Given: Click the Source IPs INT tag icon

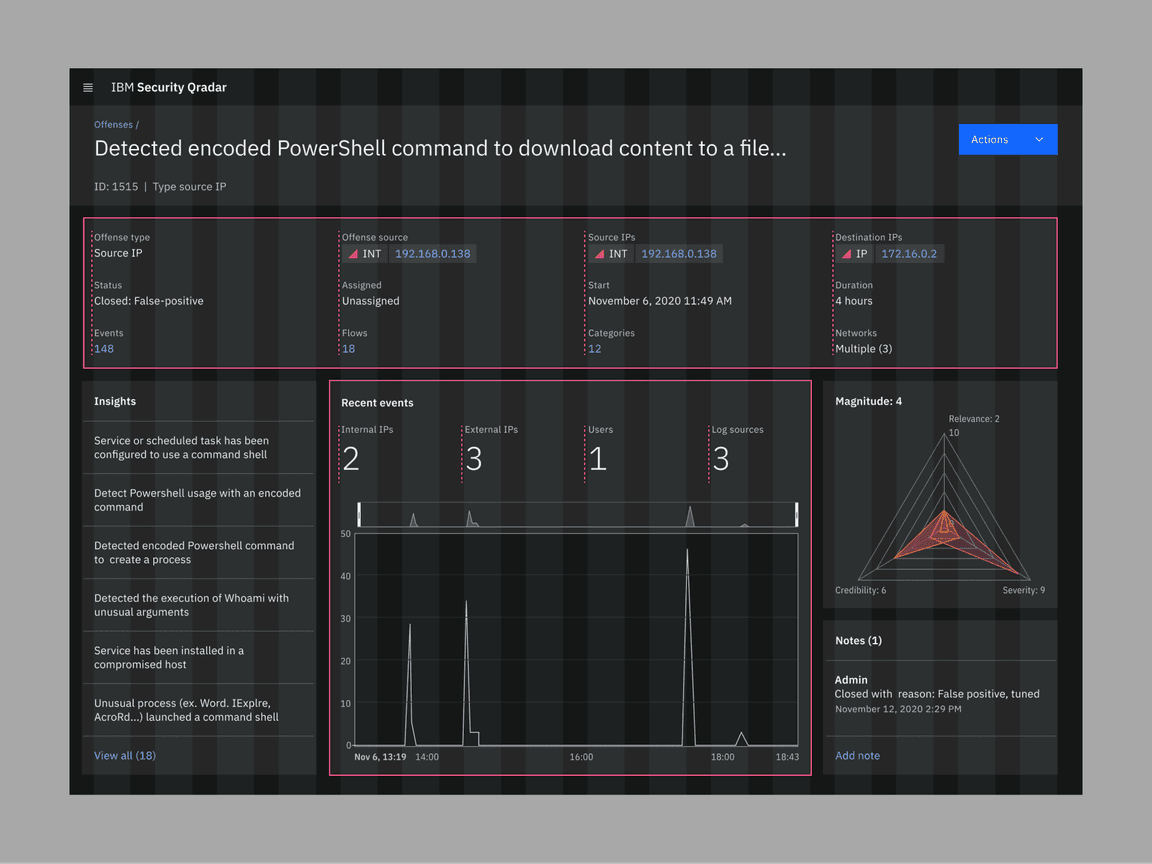Looking at the screenshot, I should (600, 254).
